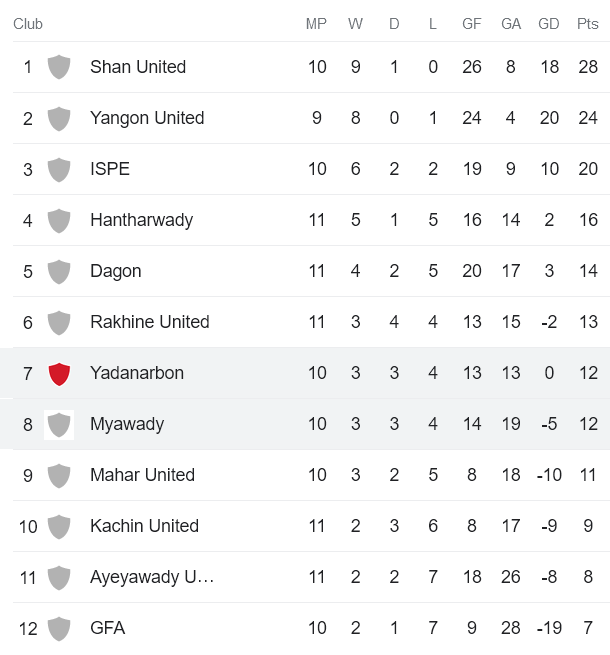Click Shan United's 28 points value

588,67
